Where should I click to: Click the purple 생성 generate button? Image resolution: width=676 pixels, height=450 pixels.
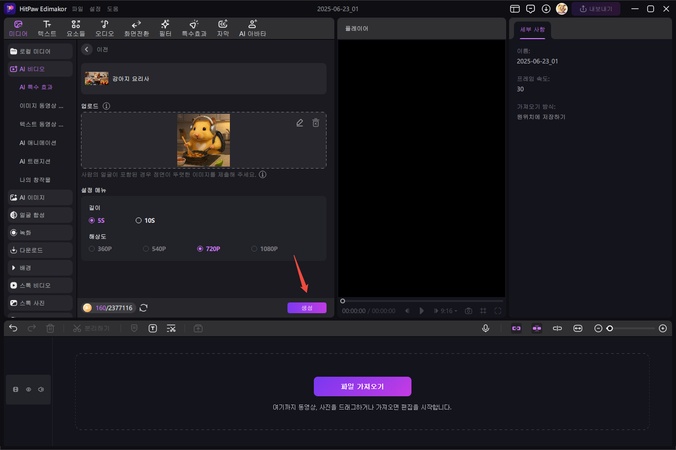click(307, 308)
